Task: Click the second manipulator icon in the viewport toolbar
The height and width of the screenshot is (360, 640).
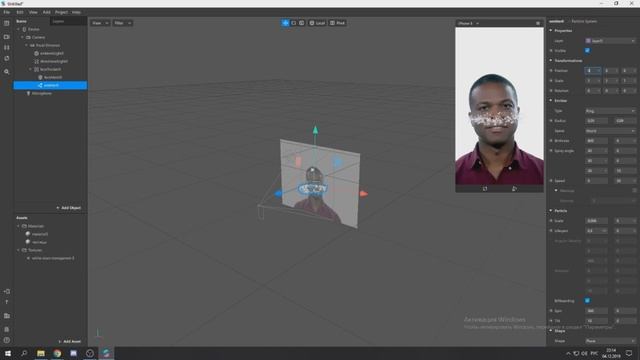Action: click(x=293, y=23)
